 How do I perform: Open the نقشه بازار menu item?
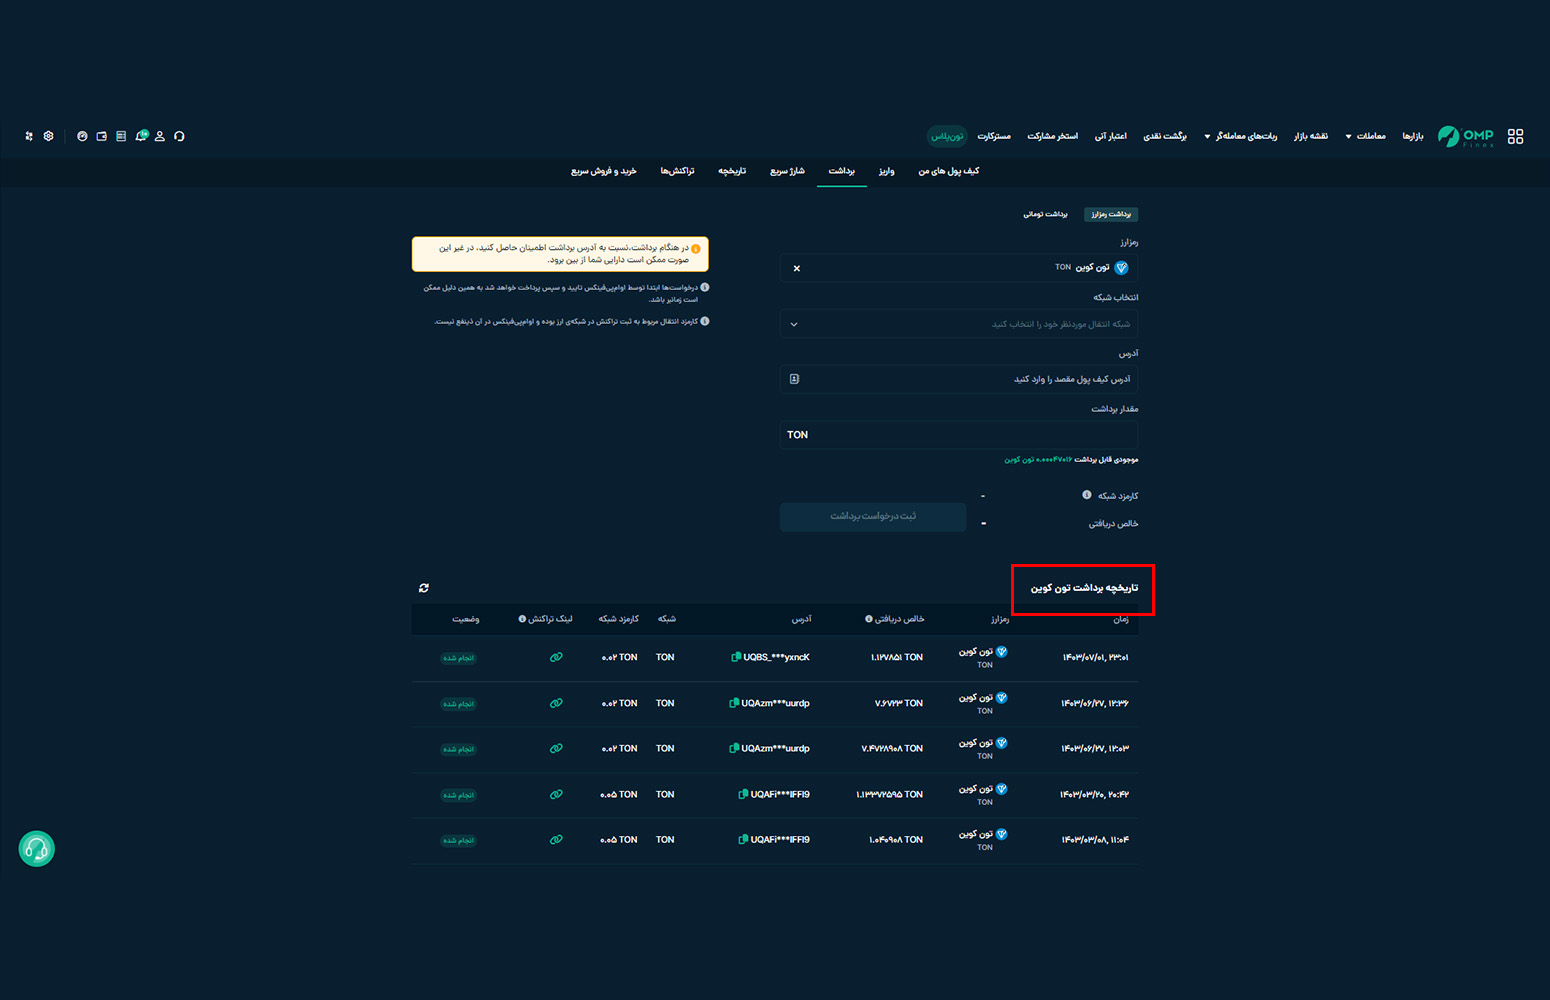[x=1311, y=136]
